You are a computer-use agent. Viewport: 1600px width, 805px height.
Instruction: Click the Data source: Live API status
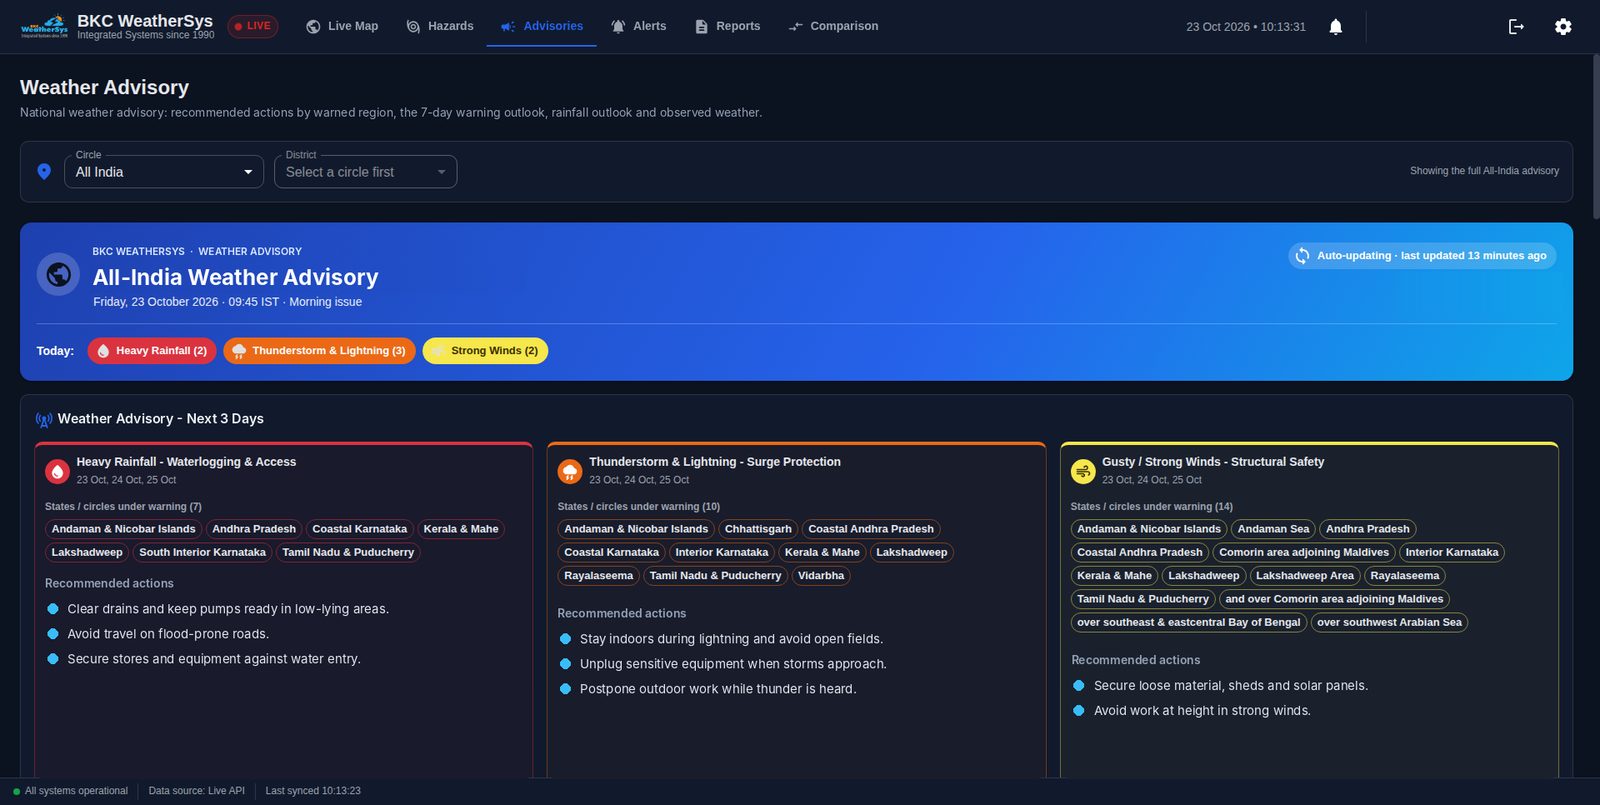197,791
